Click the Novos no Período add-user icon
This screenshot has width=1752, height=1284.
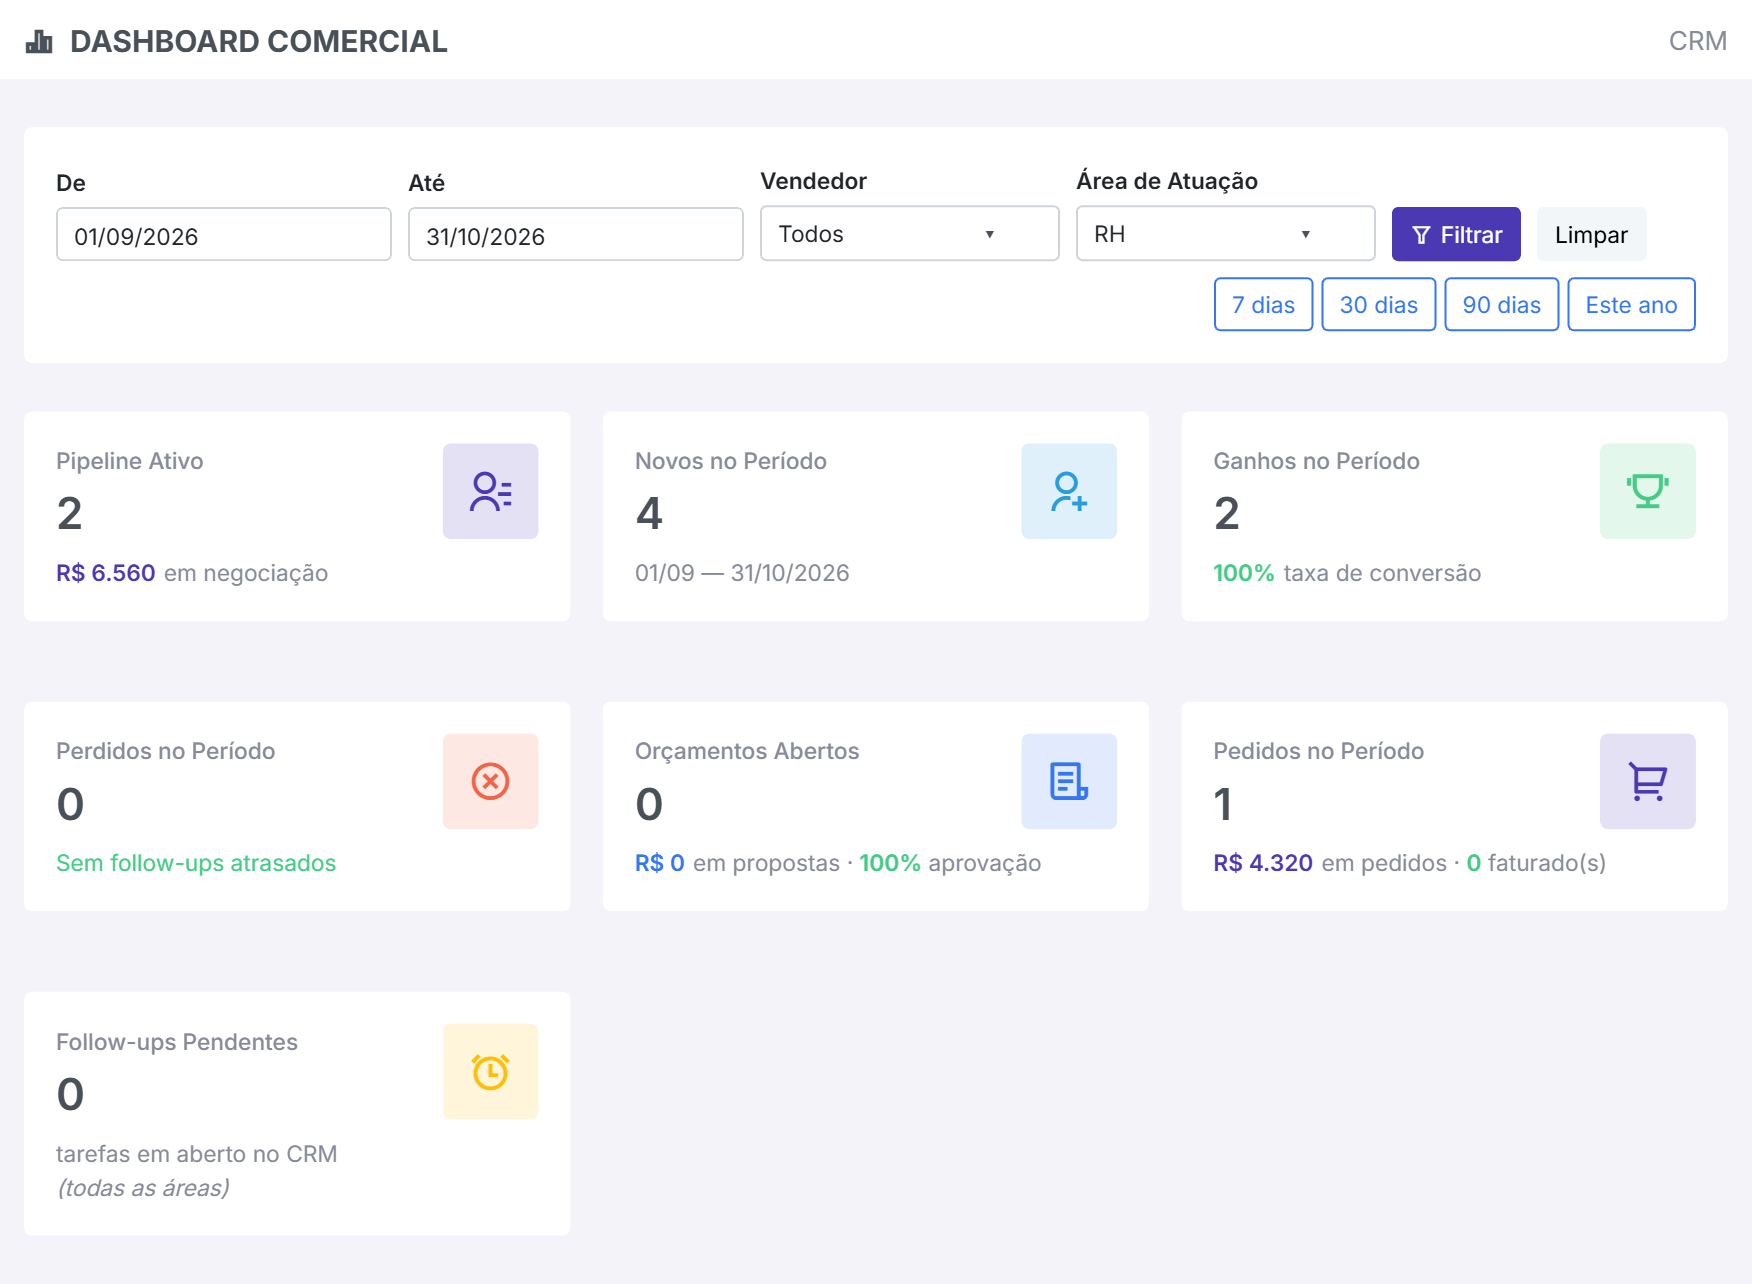(x=1069, y=491)
